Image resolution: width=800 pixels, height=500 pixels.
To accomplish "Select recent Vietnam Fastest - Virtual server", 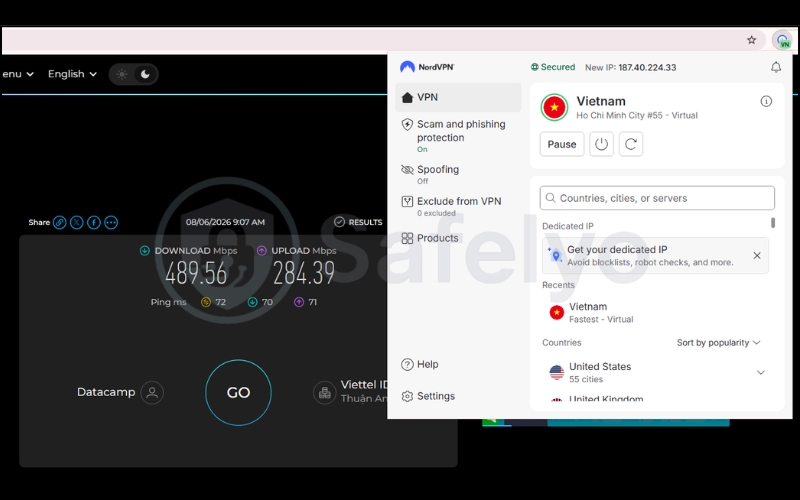I will [x=657, y=312].
